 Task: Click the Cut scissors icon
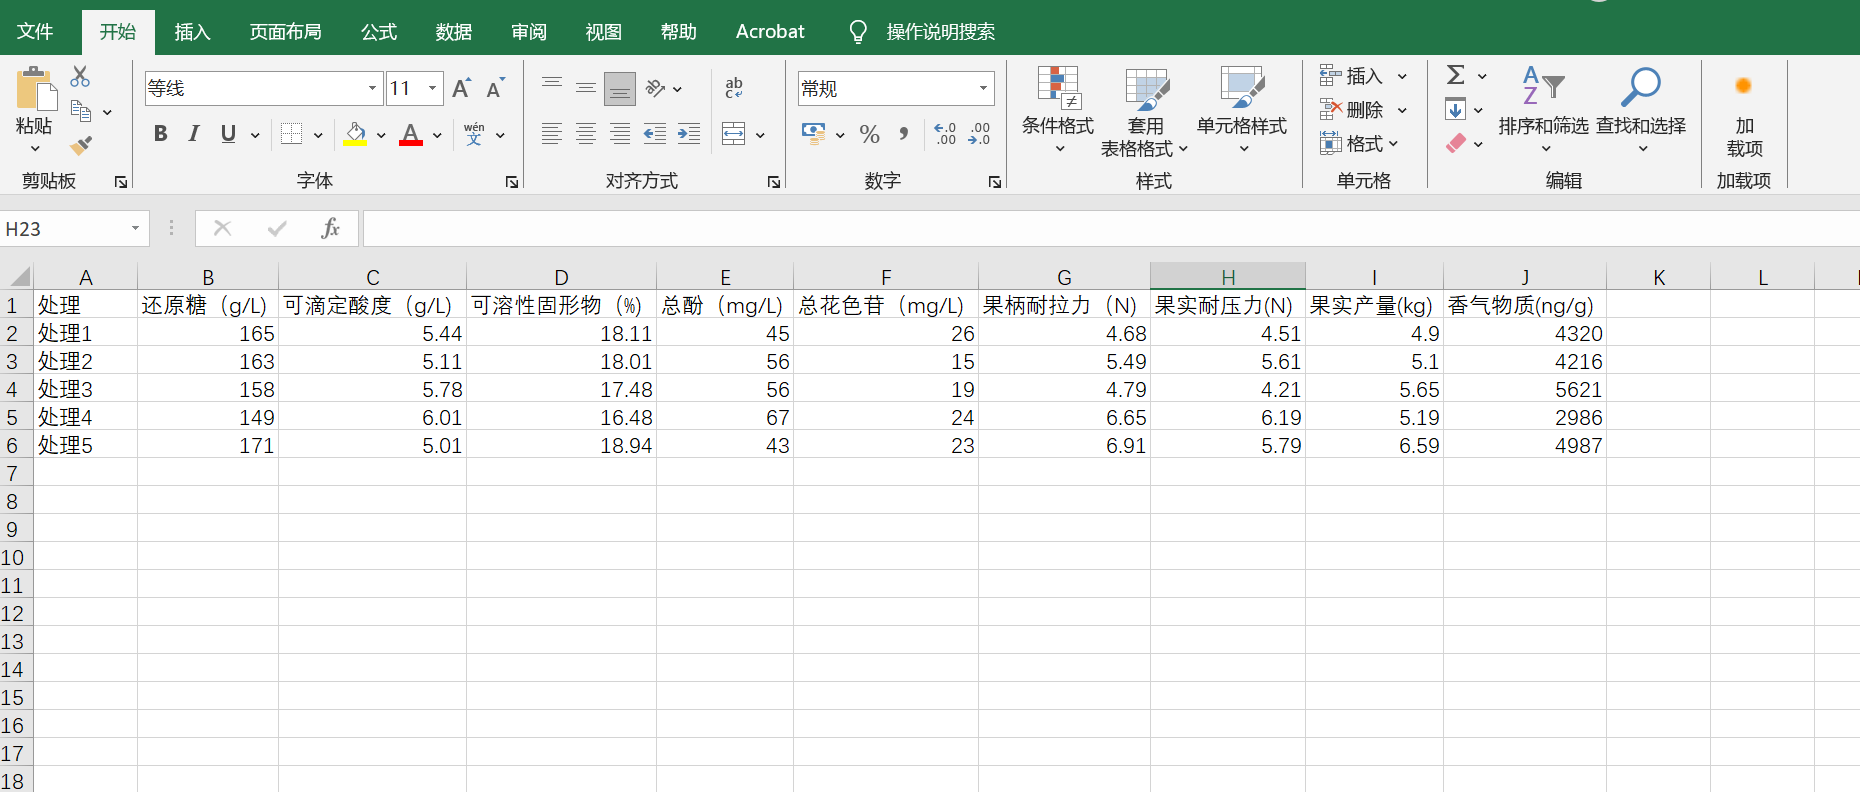click(x=80, y=76)
